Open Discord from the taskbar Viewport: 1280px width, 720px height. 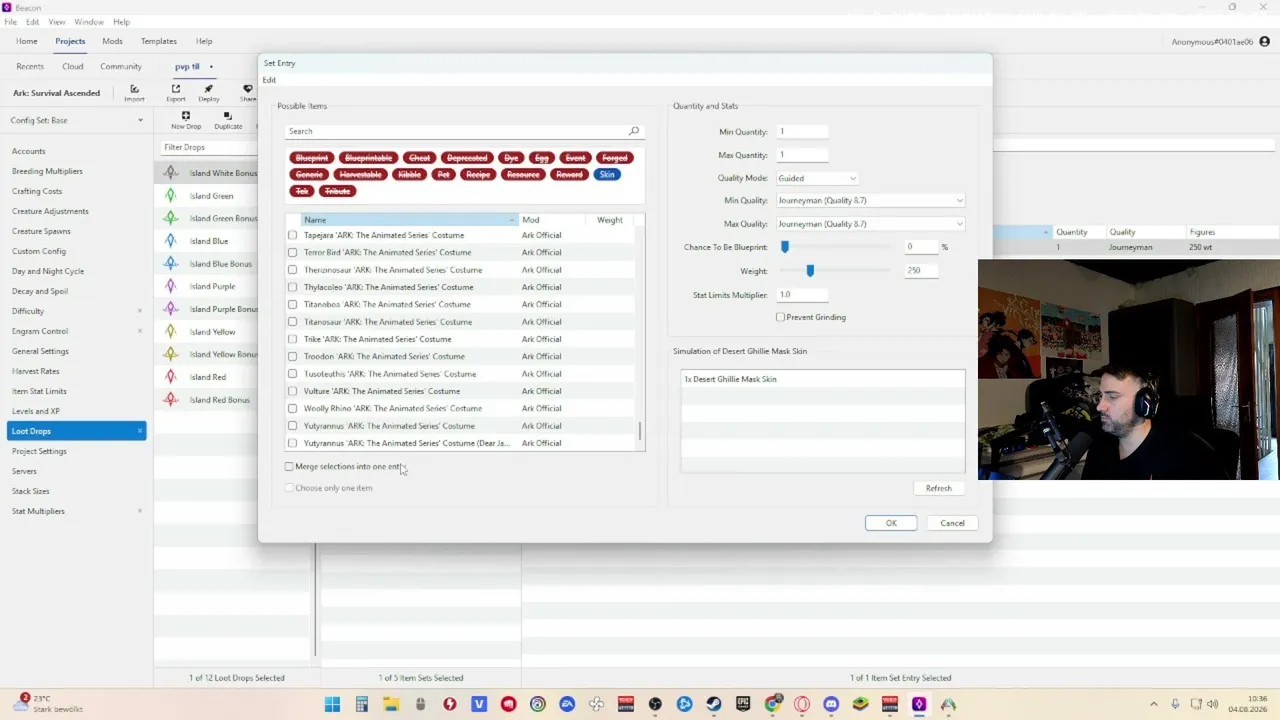click(x=831, y=704)
